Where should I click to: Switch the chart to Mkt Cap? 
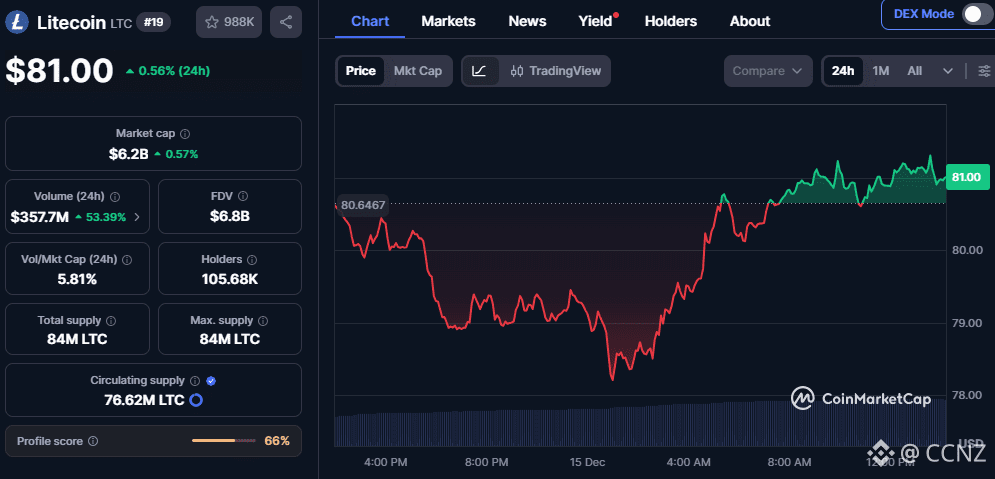tap(417, 71)
